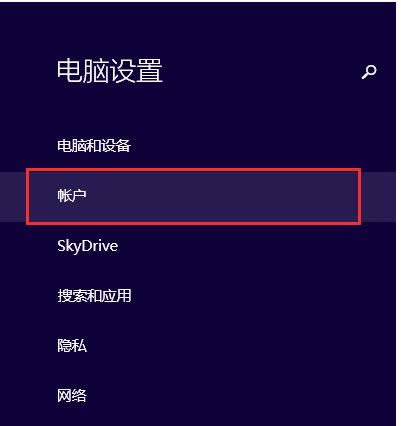
Task: Select the SkyDrive cloud storage category
Action: pyautogui.click(x=88, y=246)
